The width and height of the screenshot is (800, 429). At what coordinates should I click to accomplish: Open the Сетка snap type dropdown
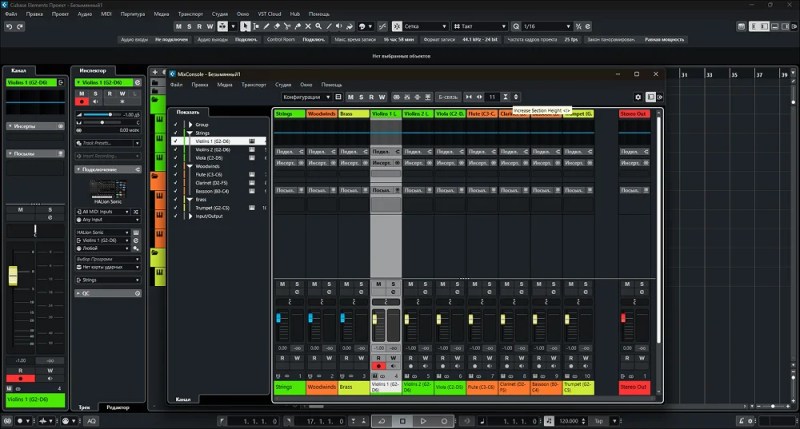425,27
